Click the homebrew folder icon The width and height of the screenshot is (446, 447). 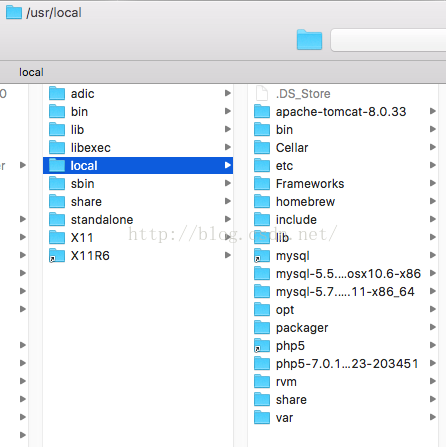click(x=262, y=201)
